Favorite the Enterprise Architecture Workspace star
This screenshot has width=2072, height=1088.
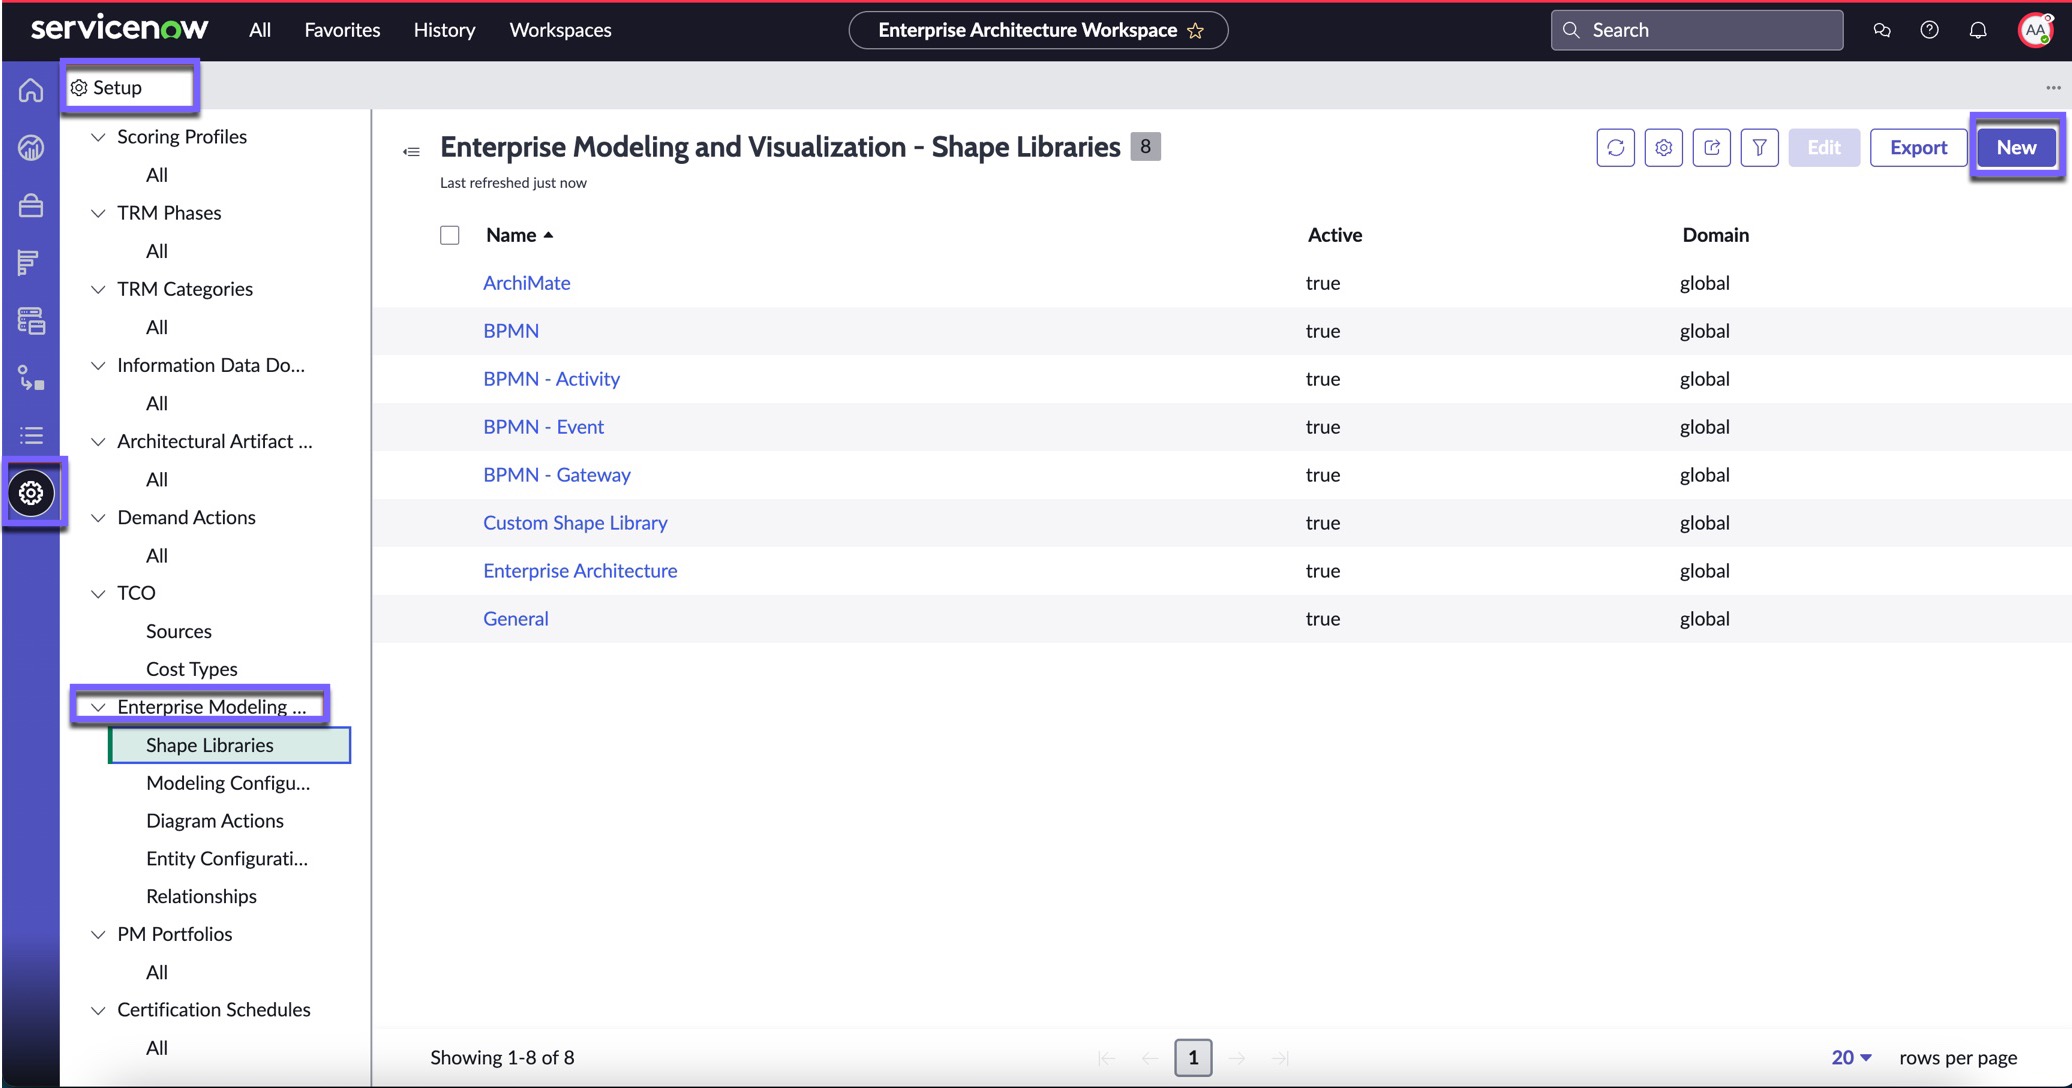click(x=1196, y=31)
